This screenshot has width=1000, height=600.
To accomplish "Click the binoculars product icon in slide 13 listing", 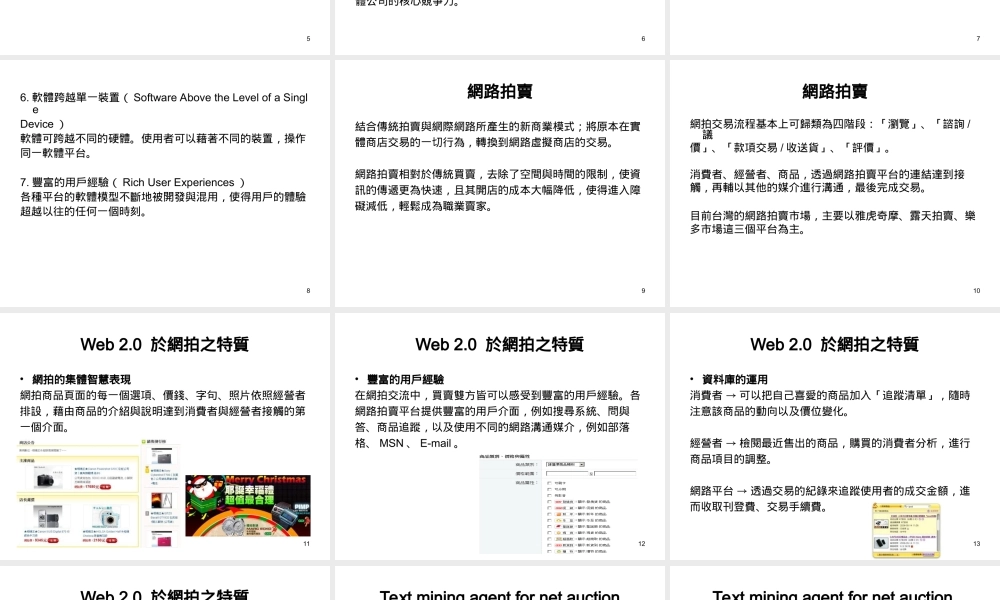I will [881, 541].
